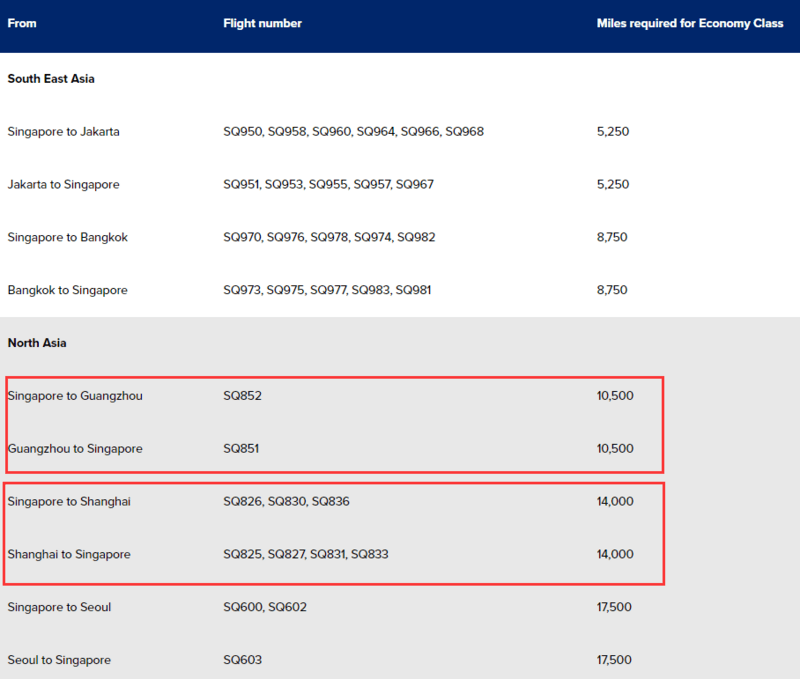Image resolution: width=800 pixels, height=679 pixels.
Task: Click the 'Singapore to Seoul' route
Action: (59, 607)
